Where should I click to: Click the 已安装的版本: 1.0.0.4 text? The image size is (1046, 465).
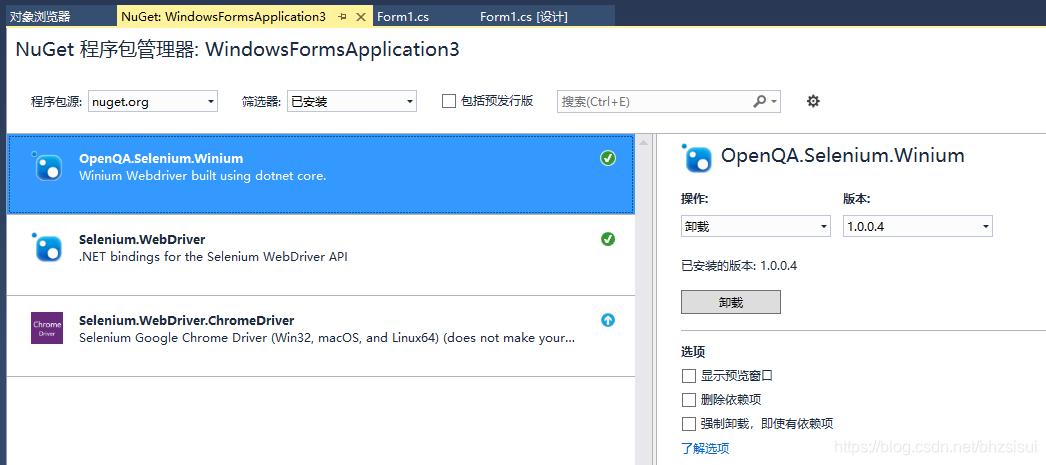click(739, 266)
